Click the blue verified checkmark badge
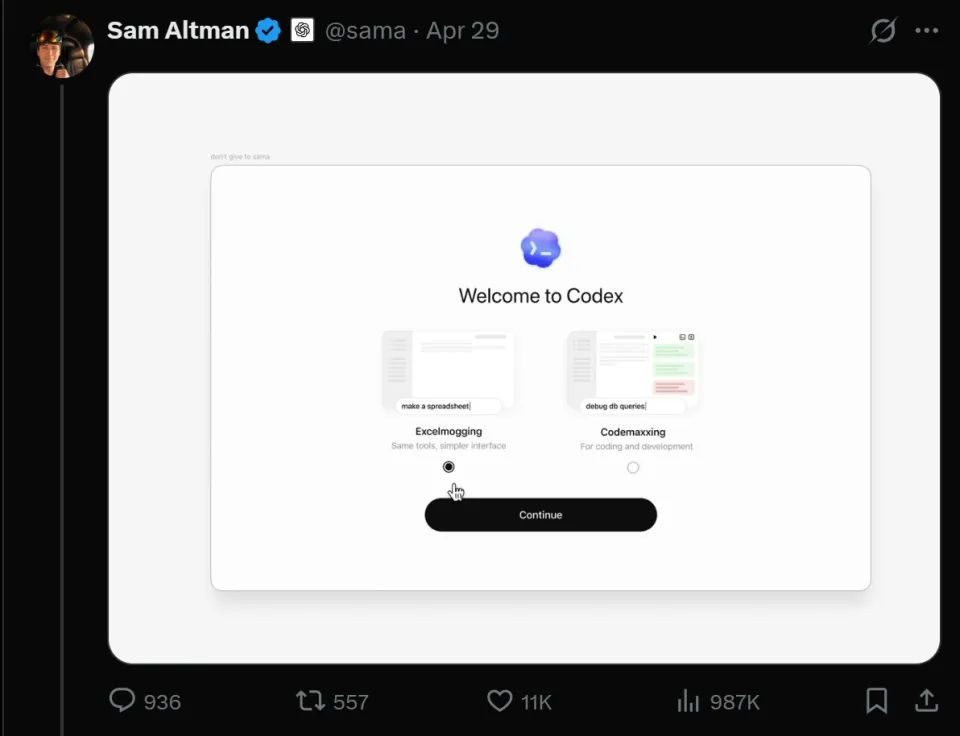This screenshot has height=736, width=960. coord(268,31)
